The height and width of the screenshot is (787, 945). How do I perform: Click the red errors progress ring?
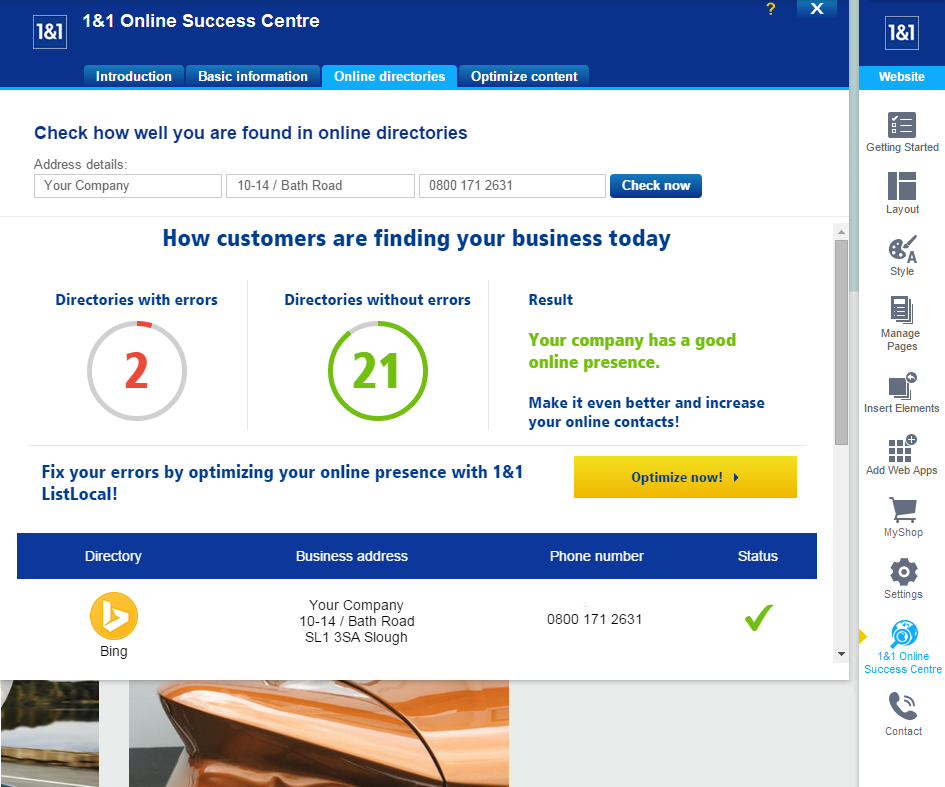coord(136,370)
